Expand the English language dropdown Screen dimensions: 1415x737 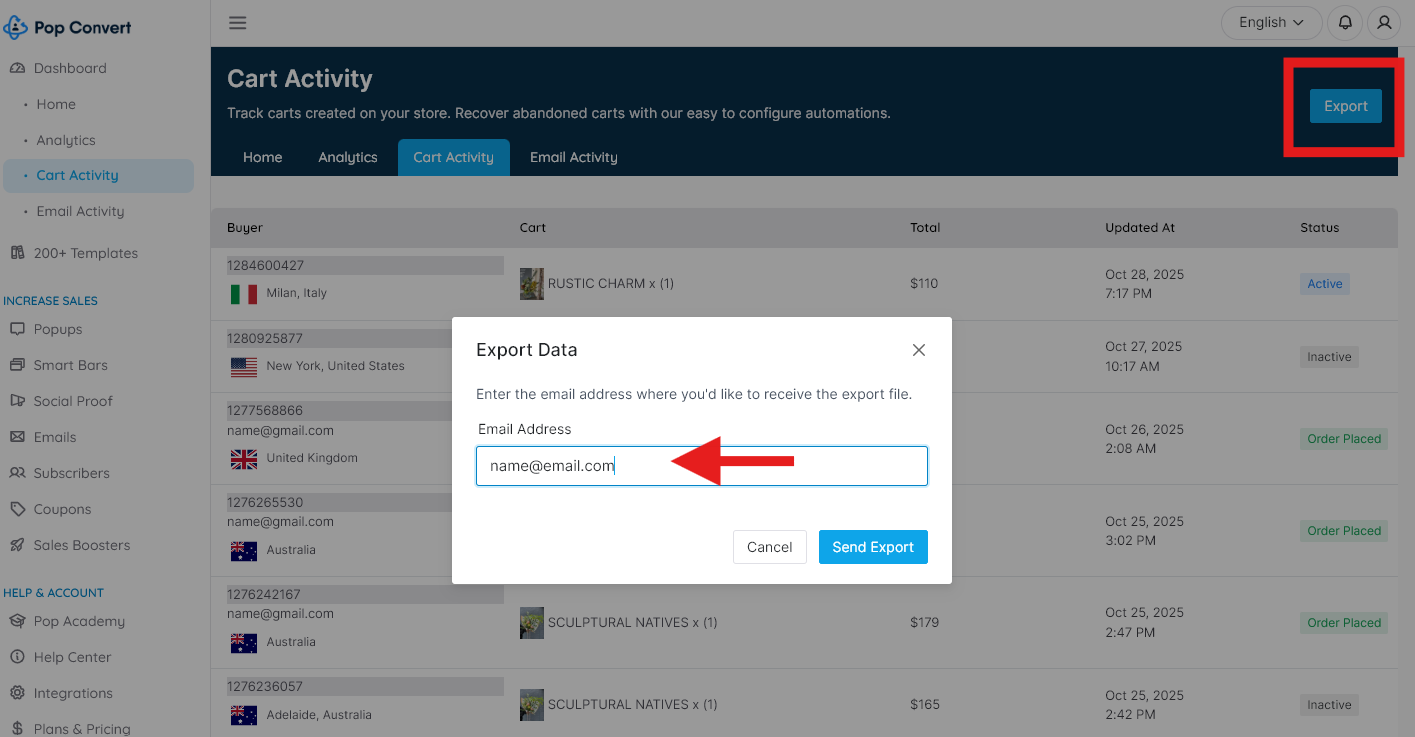point(1271,22)
